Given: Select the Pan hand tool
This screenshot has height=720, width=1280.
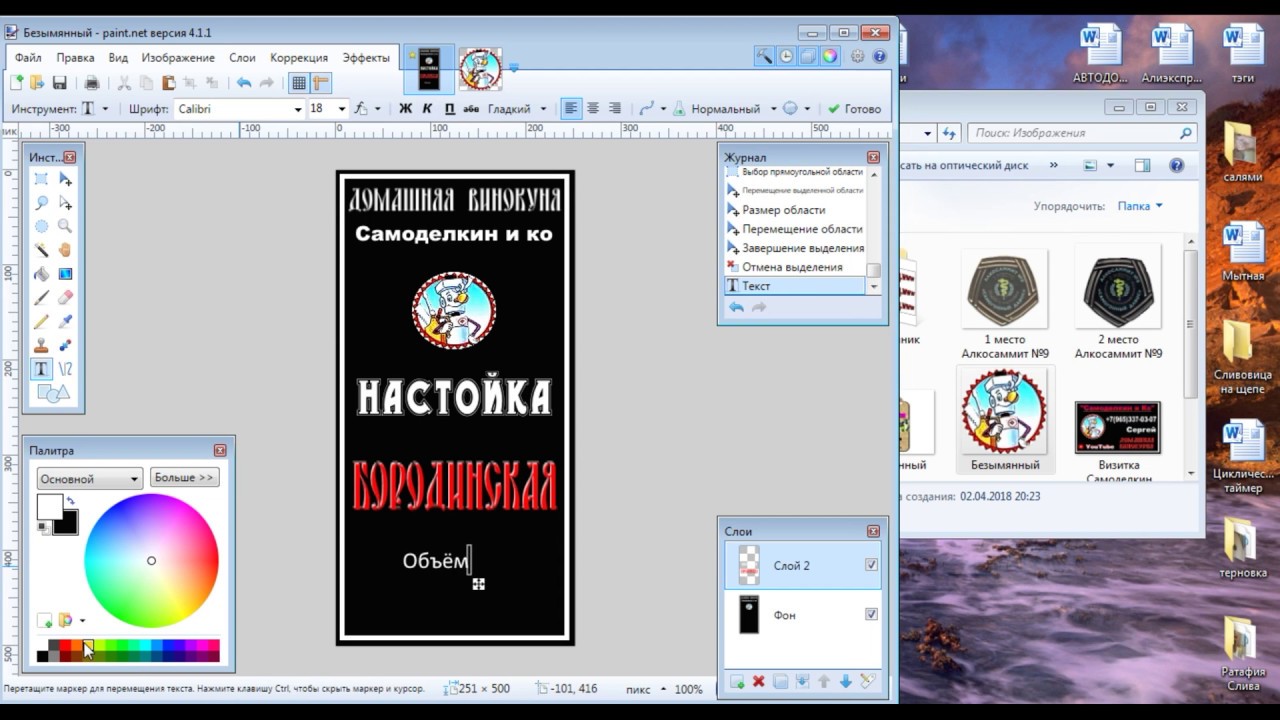Looking at the screenshot, I should tap(65, 250).
